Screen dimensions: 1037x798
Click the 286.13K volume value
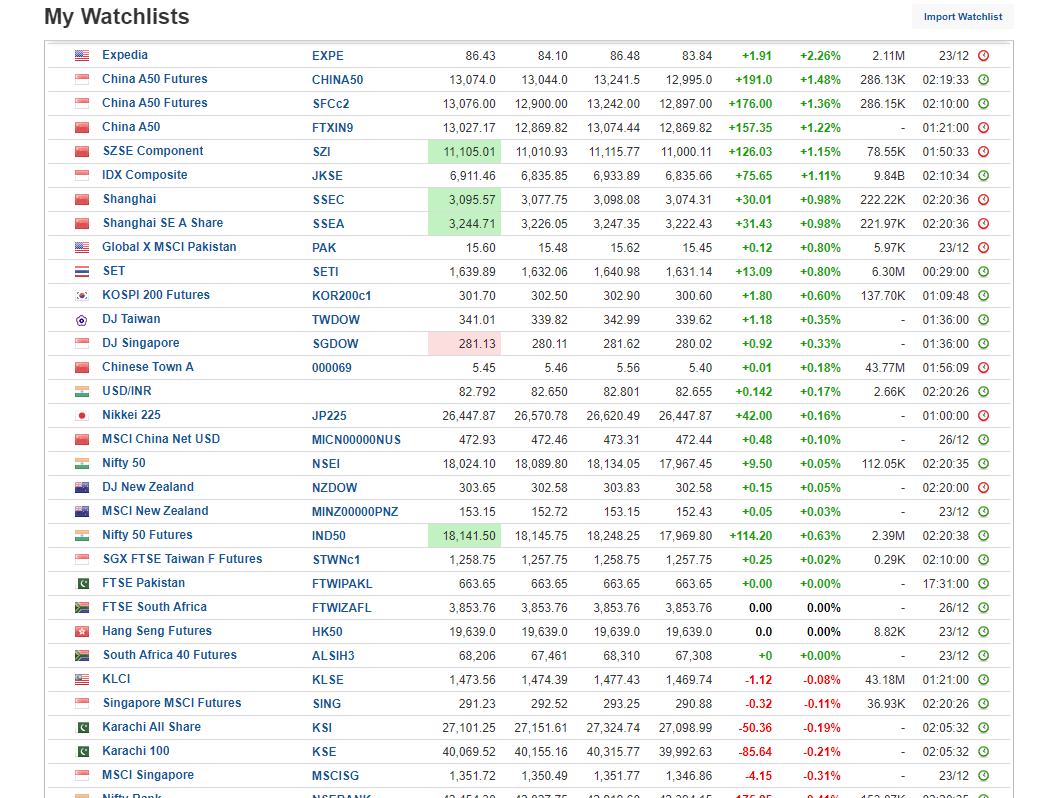coord(882,80)
